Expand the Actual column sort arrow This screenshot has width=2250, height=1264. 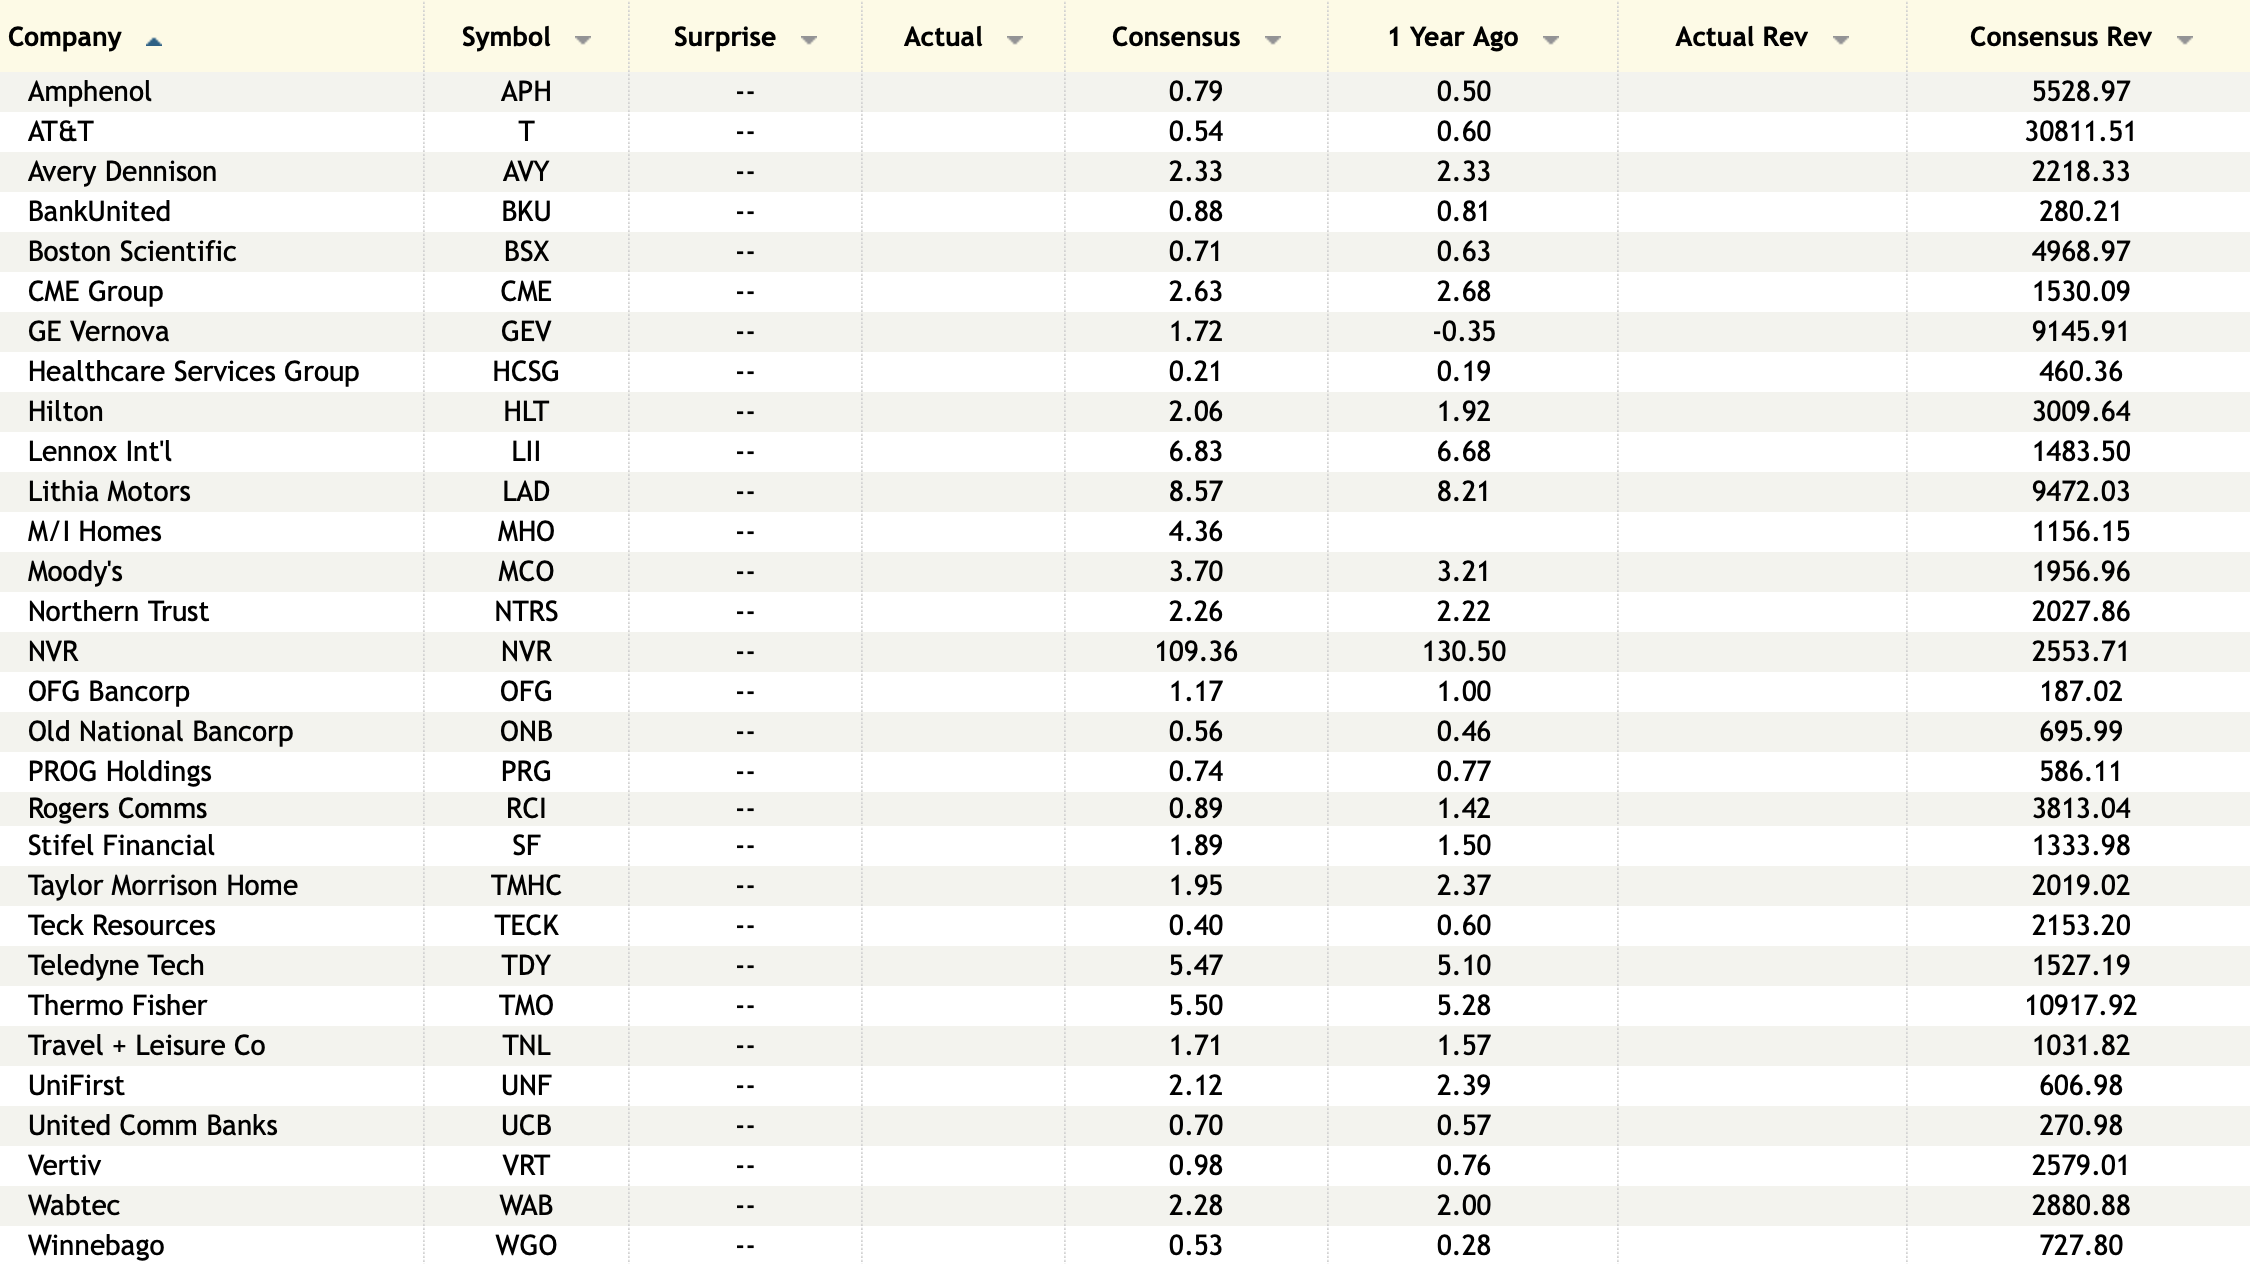[x=1015, y=40]
